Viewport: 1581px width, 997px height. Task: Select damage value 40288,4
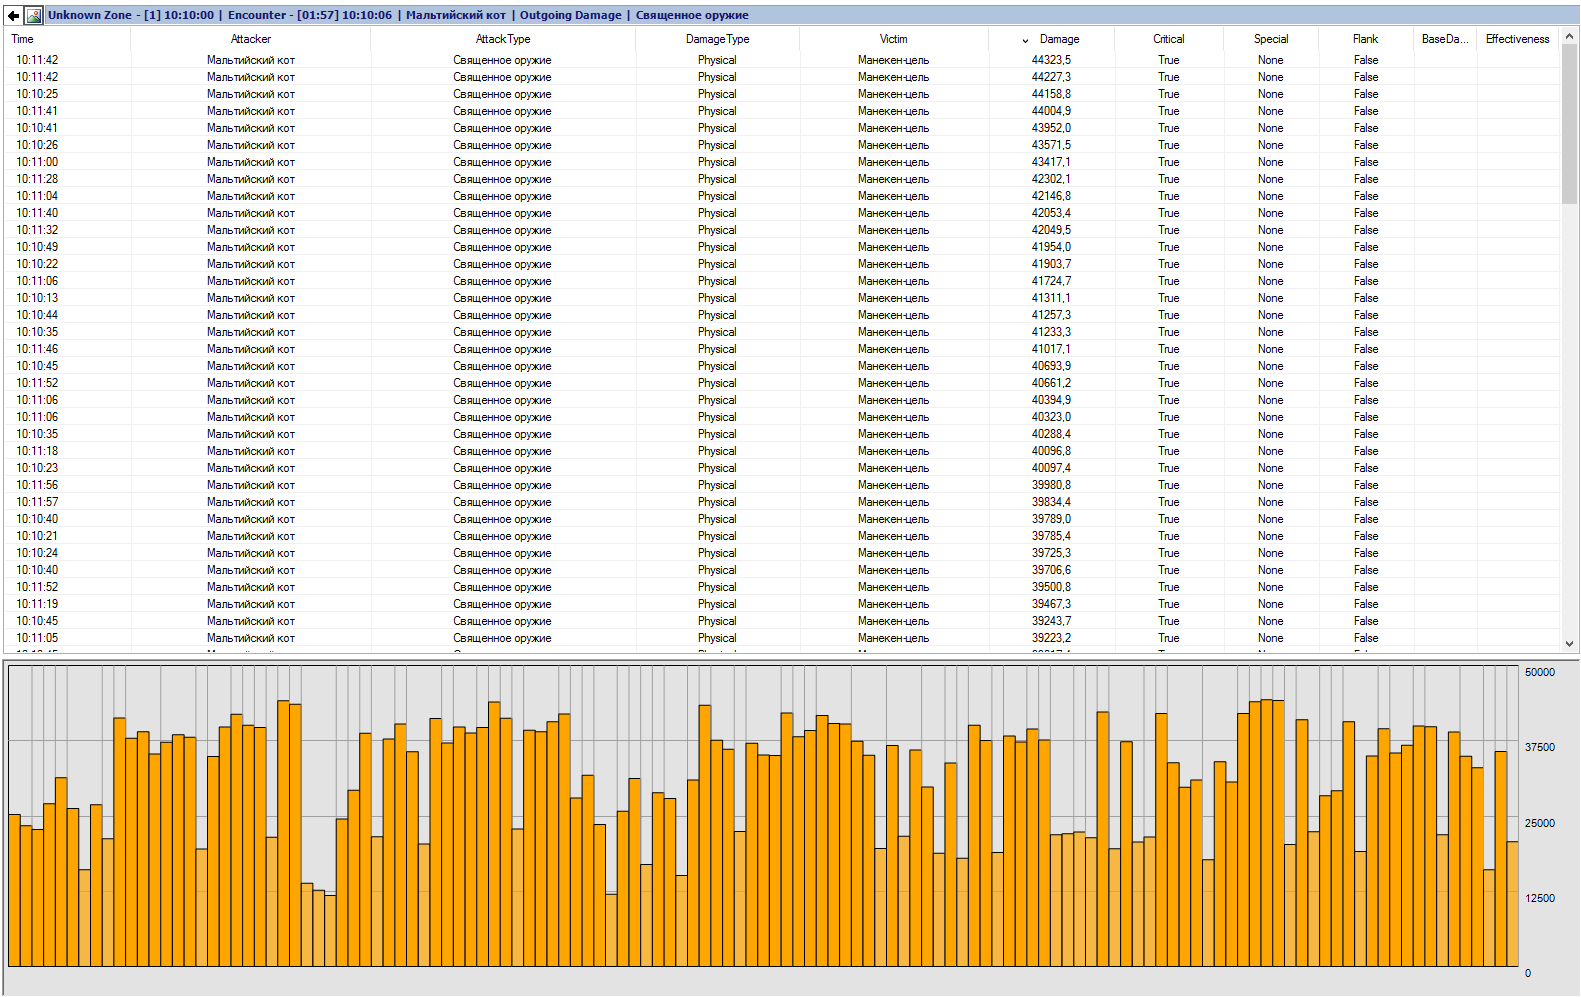pos(1051,434)
